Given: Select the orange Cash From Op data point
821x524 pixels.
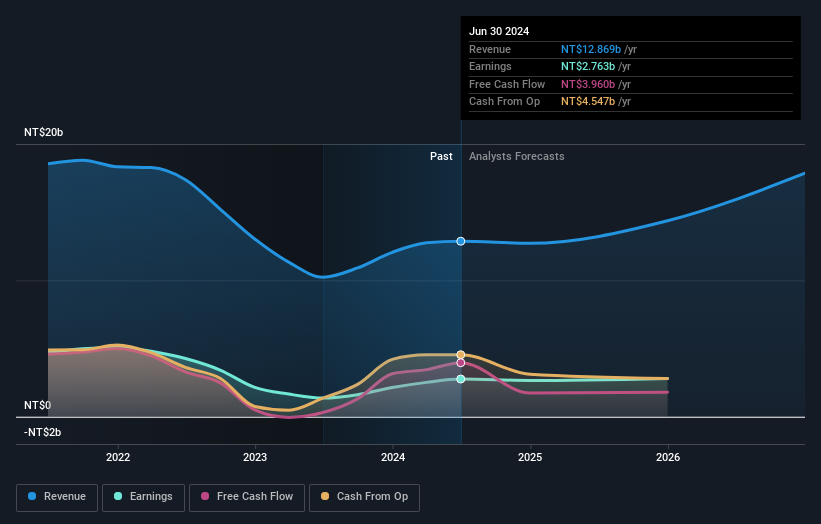Looking at the screenshot, I should 461,355.
